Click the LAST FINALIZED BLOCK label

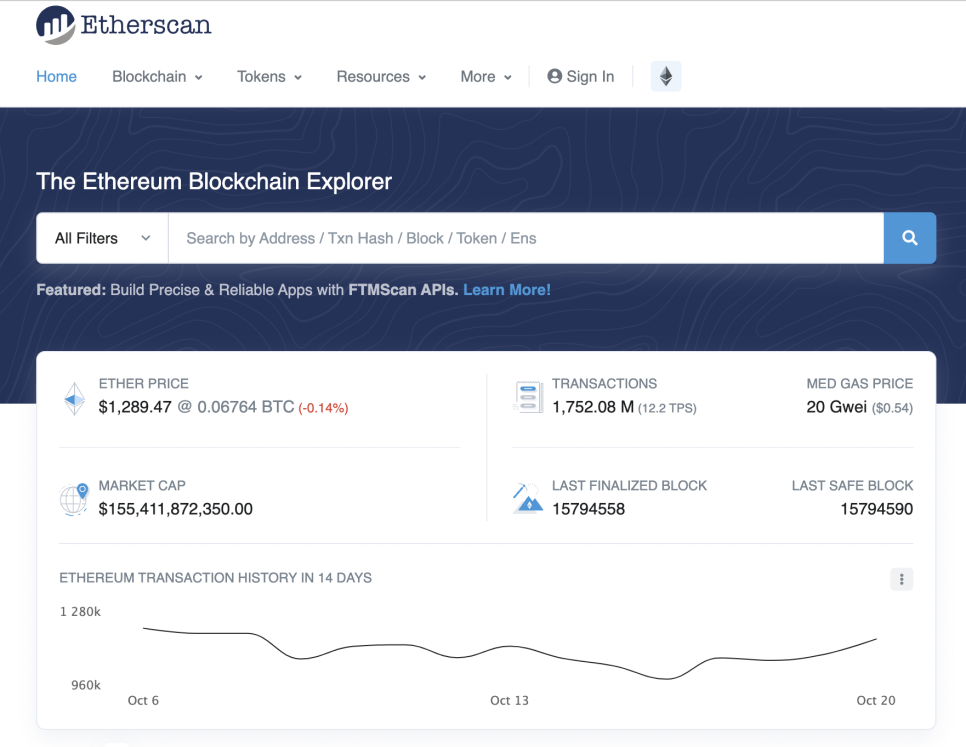pos(630,486)
